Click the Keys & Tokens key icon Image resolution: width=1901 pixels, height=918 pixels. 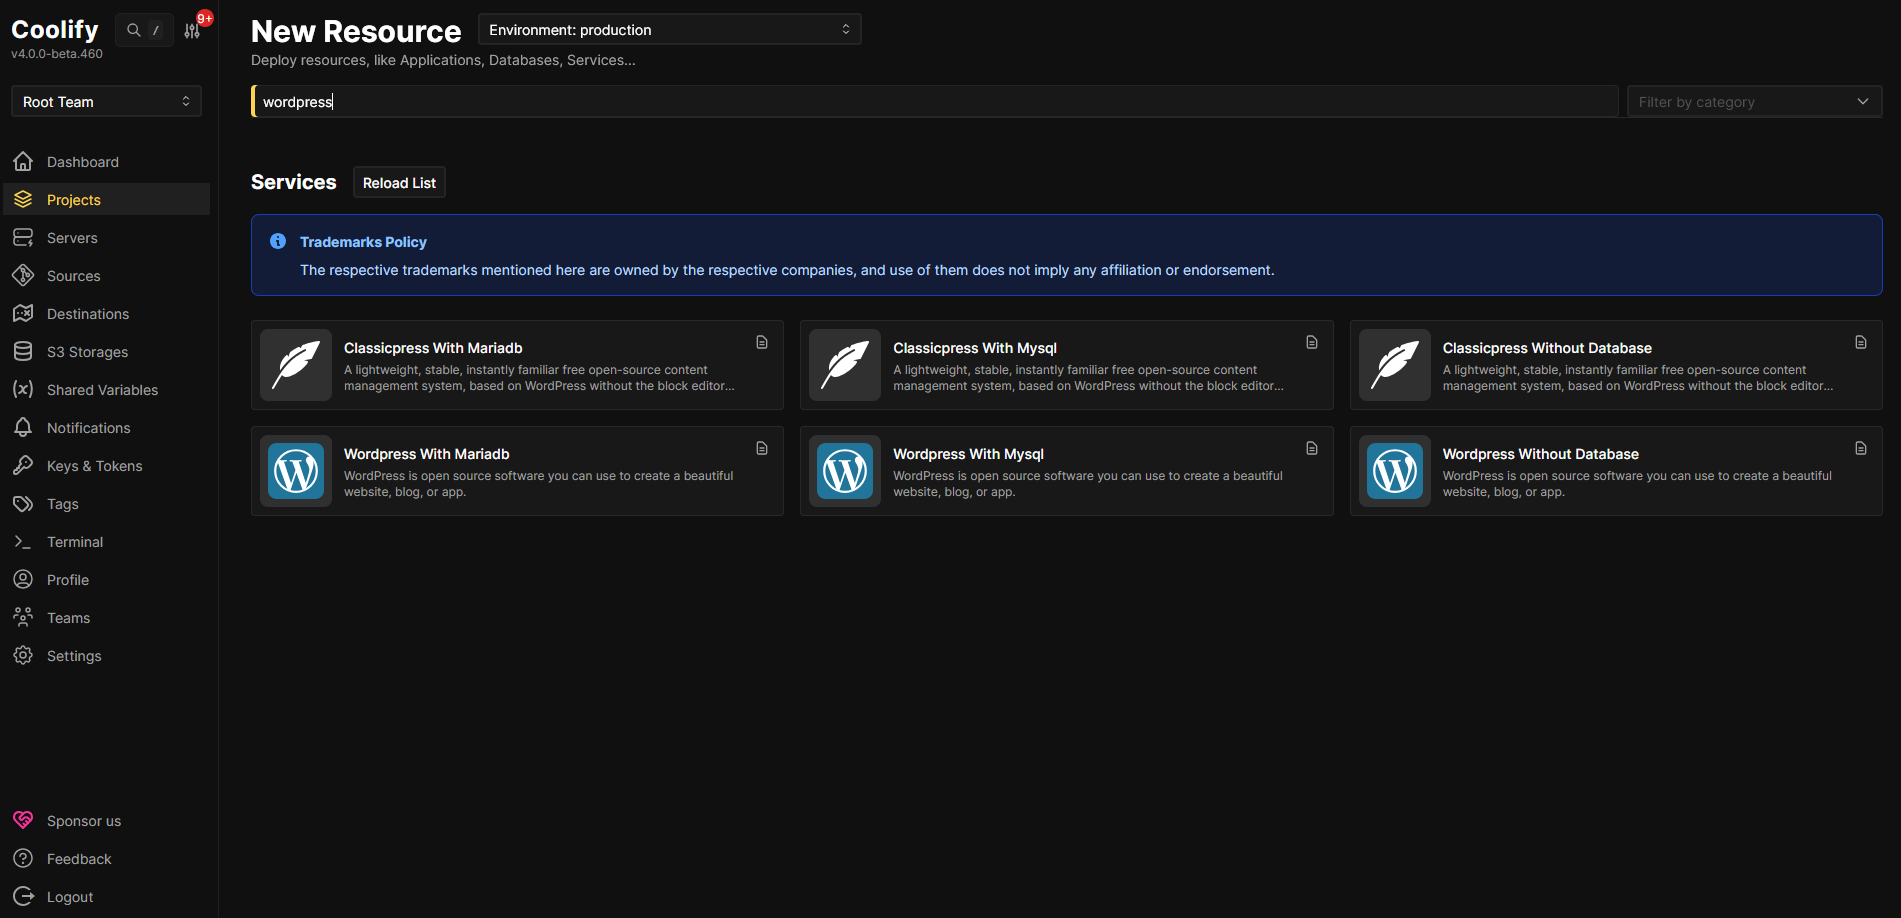pos(23,466)
